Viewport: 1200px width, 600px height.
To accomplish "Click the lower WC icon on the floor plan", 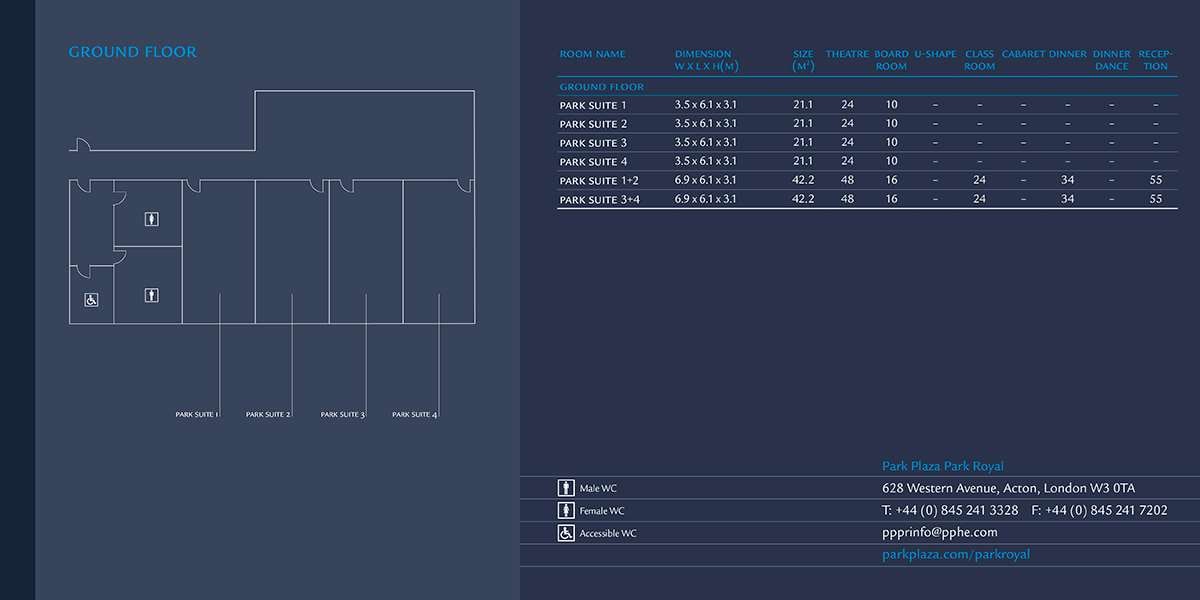I will pyautogui.click(x=150, y=295).
